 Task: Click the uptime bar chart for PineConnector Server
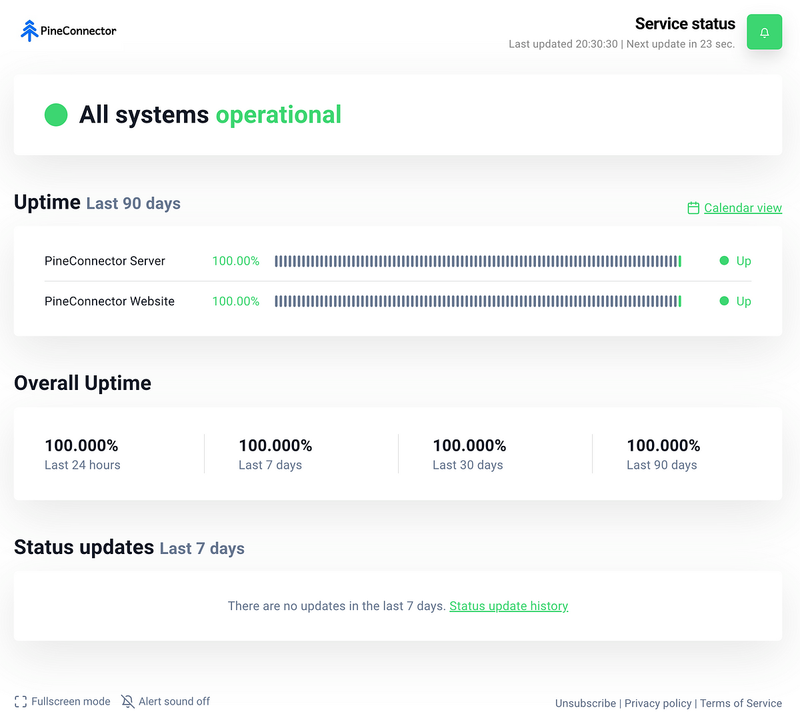pos(480,260)
